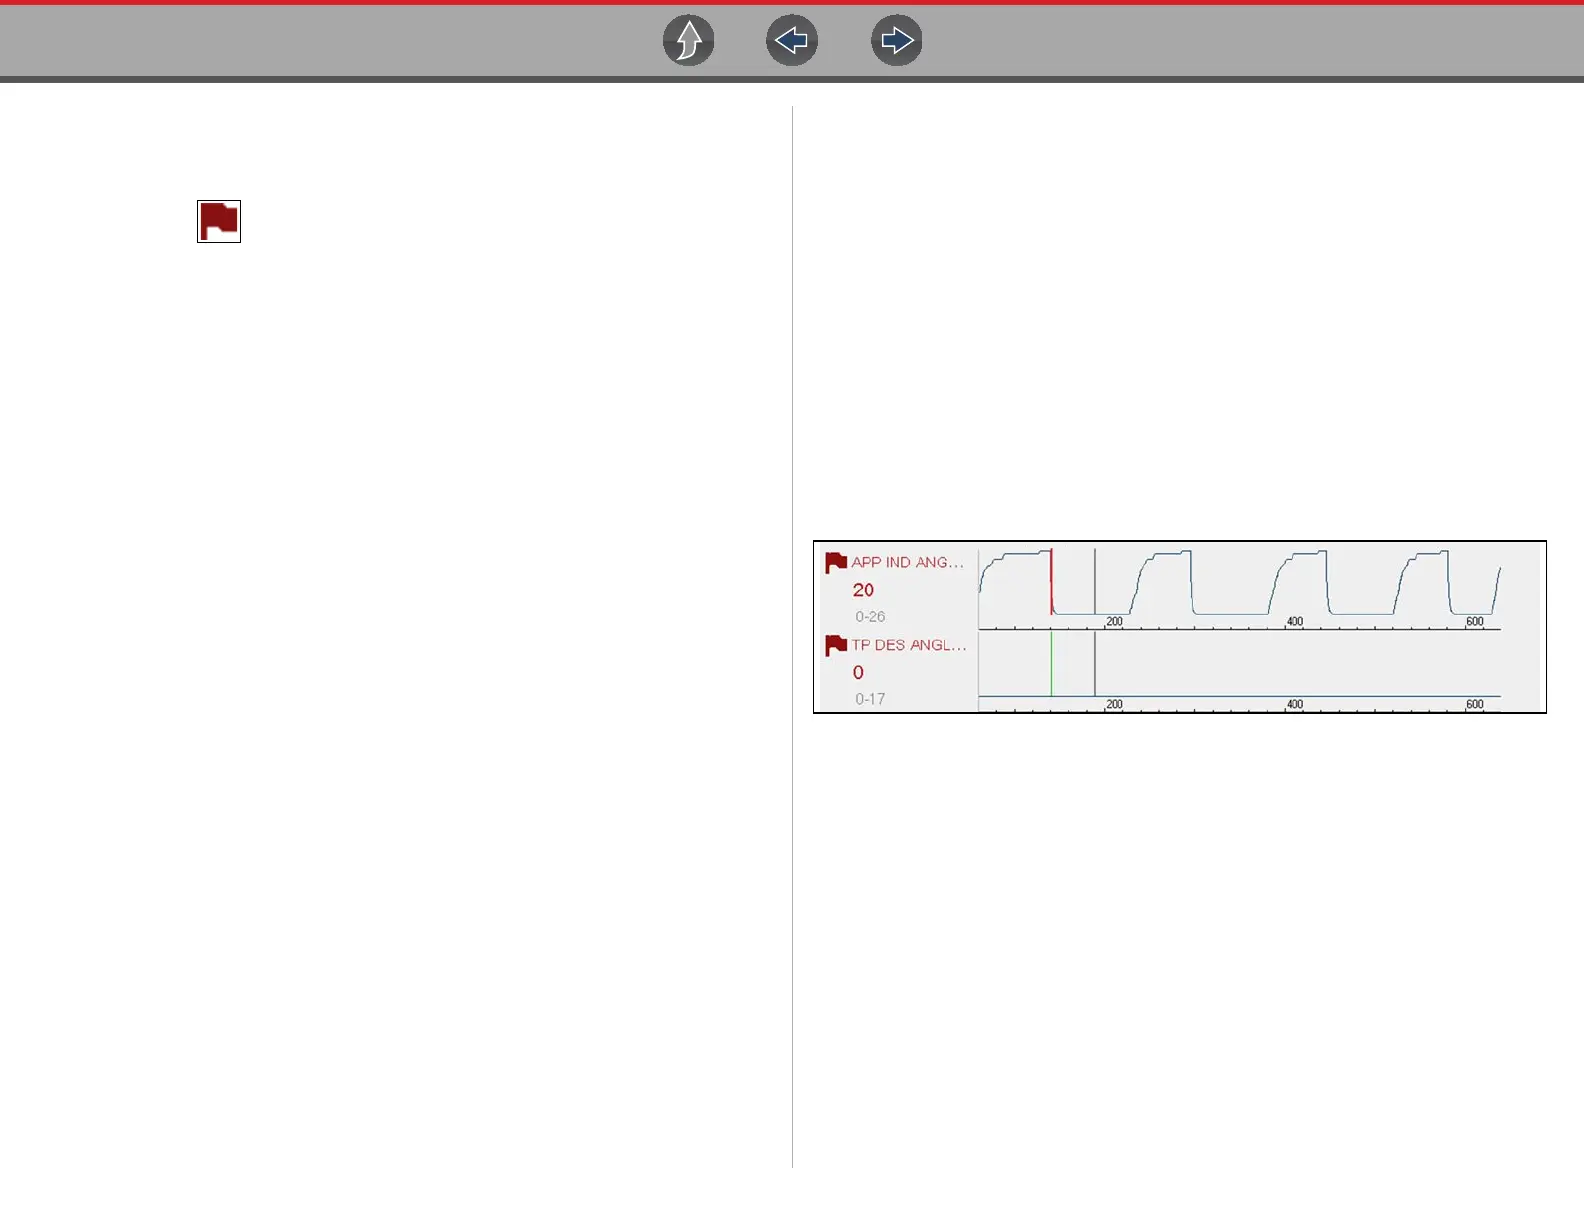Image resolution: width=1584 pixels, height=1224 pixels.
Task: Click the red trigger line in APP IND graph
Action: tap(1051, 581)
